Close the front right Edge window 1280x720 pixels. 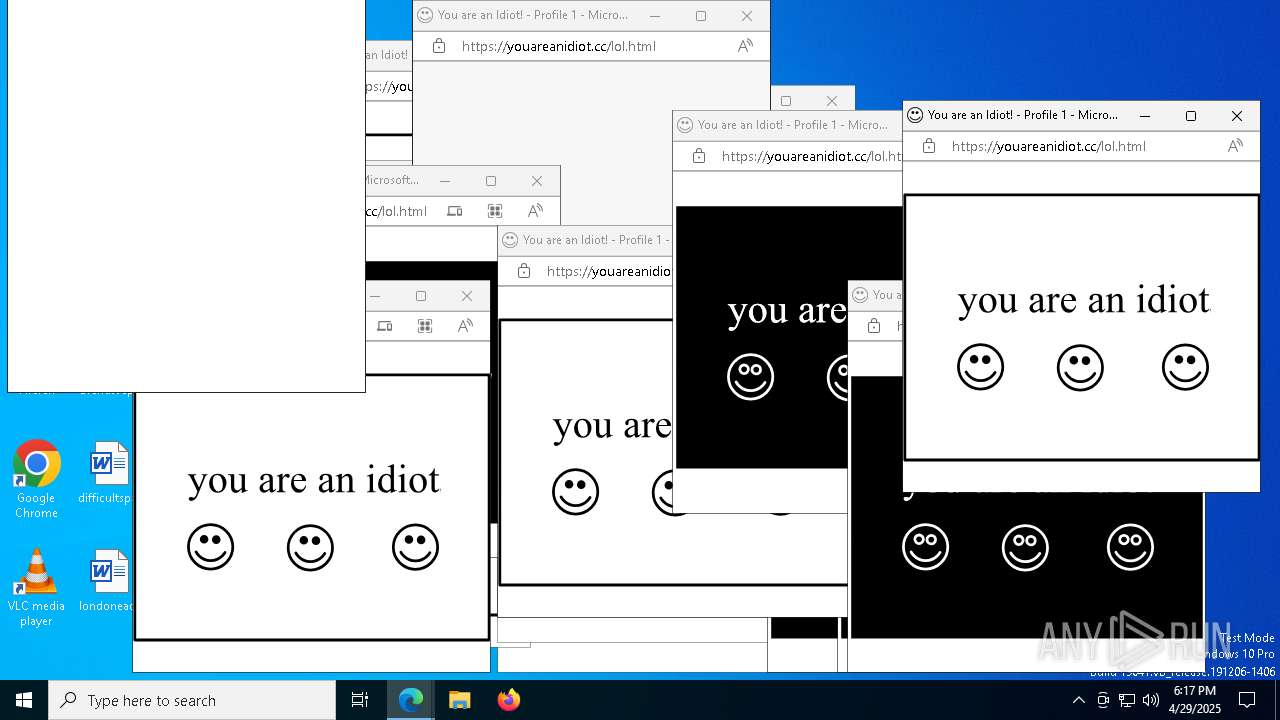coord(1237,116)
